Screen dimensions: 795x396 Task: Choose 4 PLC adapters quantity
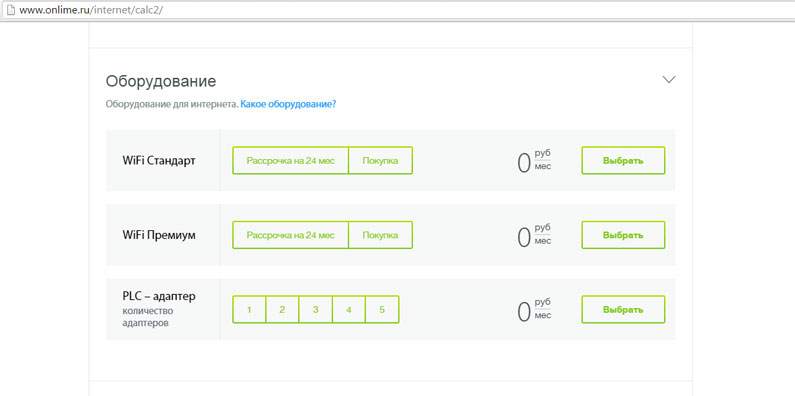click(349, 310)
